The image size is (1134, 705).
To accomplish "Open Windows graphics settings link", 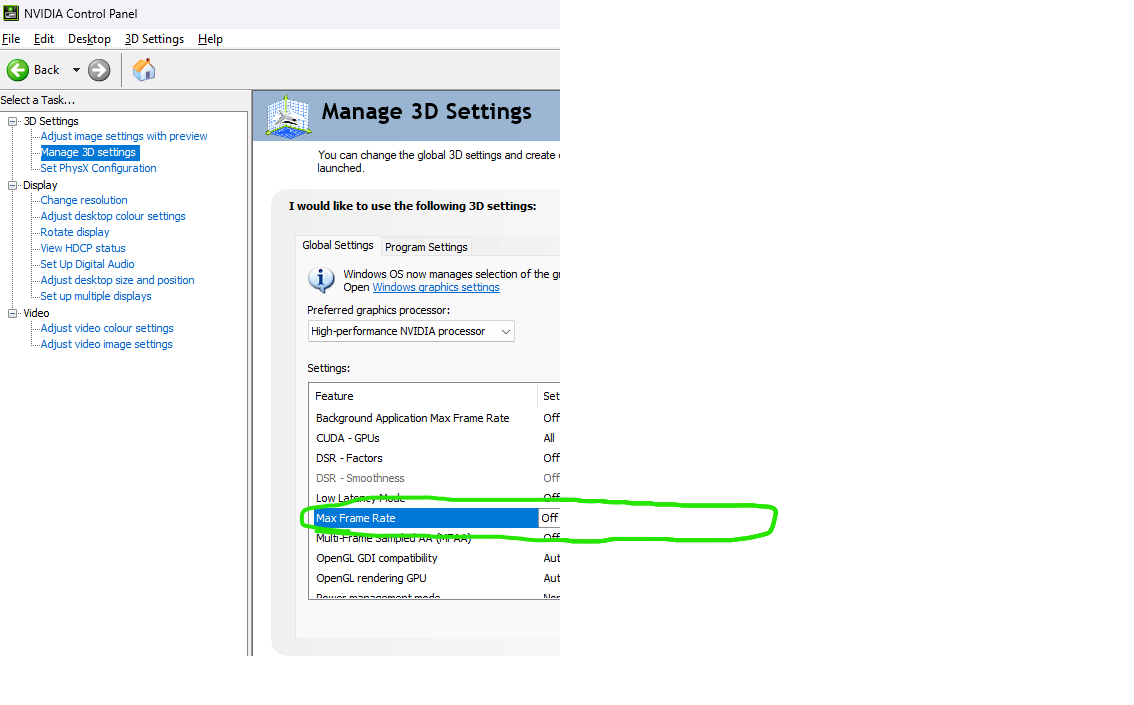I will tap(435, 287).
